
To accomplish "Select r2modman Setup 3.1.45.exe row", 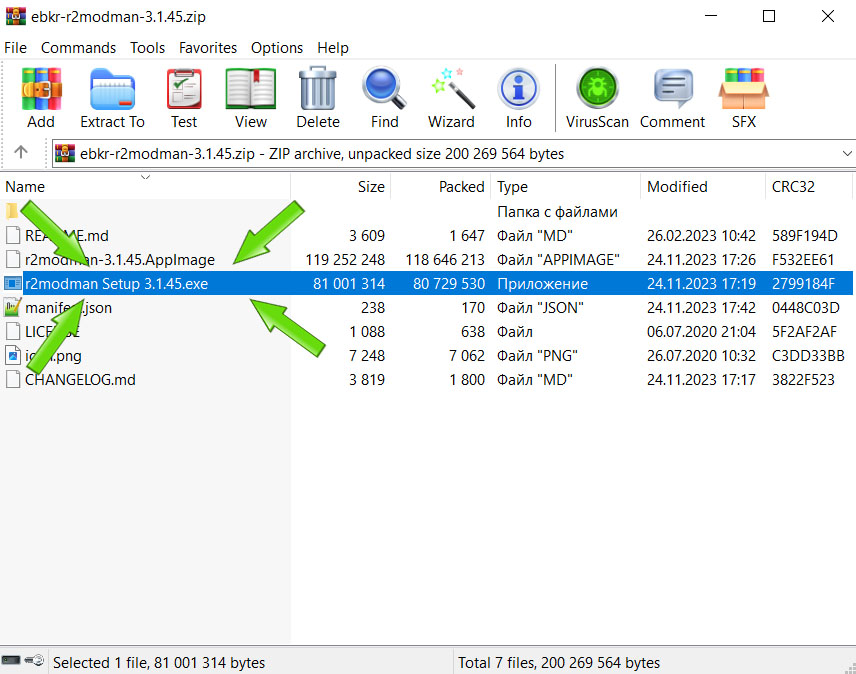I will click(428, 284).
